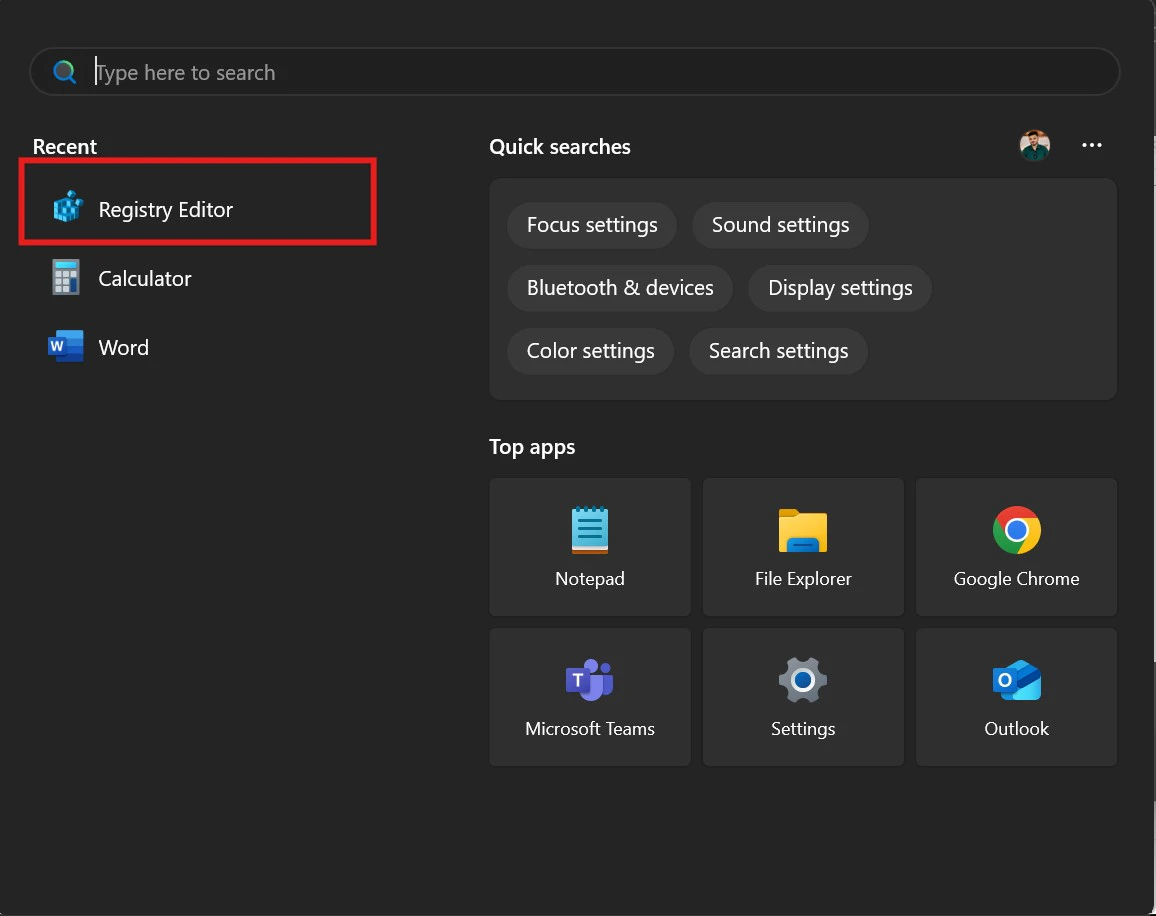Click the Notepad tile label

pyautogui.click(x=590, y=579)
